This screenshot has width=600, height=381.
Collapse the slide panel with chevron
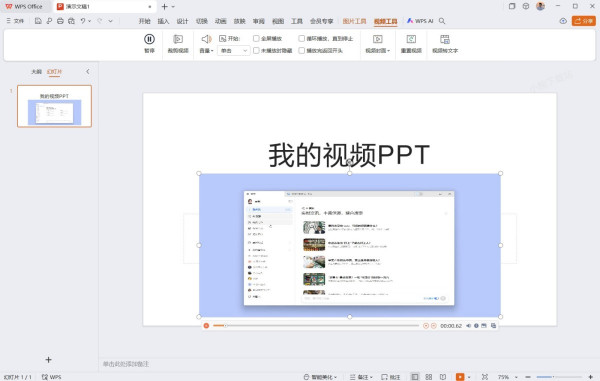pyautogui.click(x=88, y=72)
